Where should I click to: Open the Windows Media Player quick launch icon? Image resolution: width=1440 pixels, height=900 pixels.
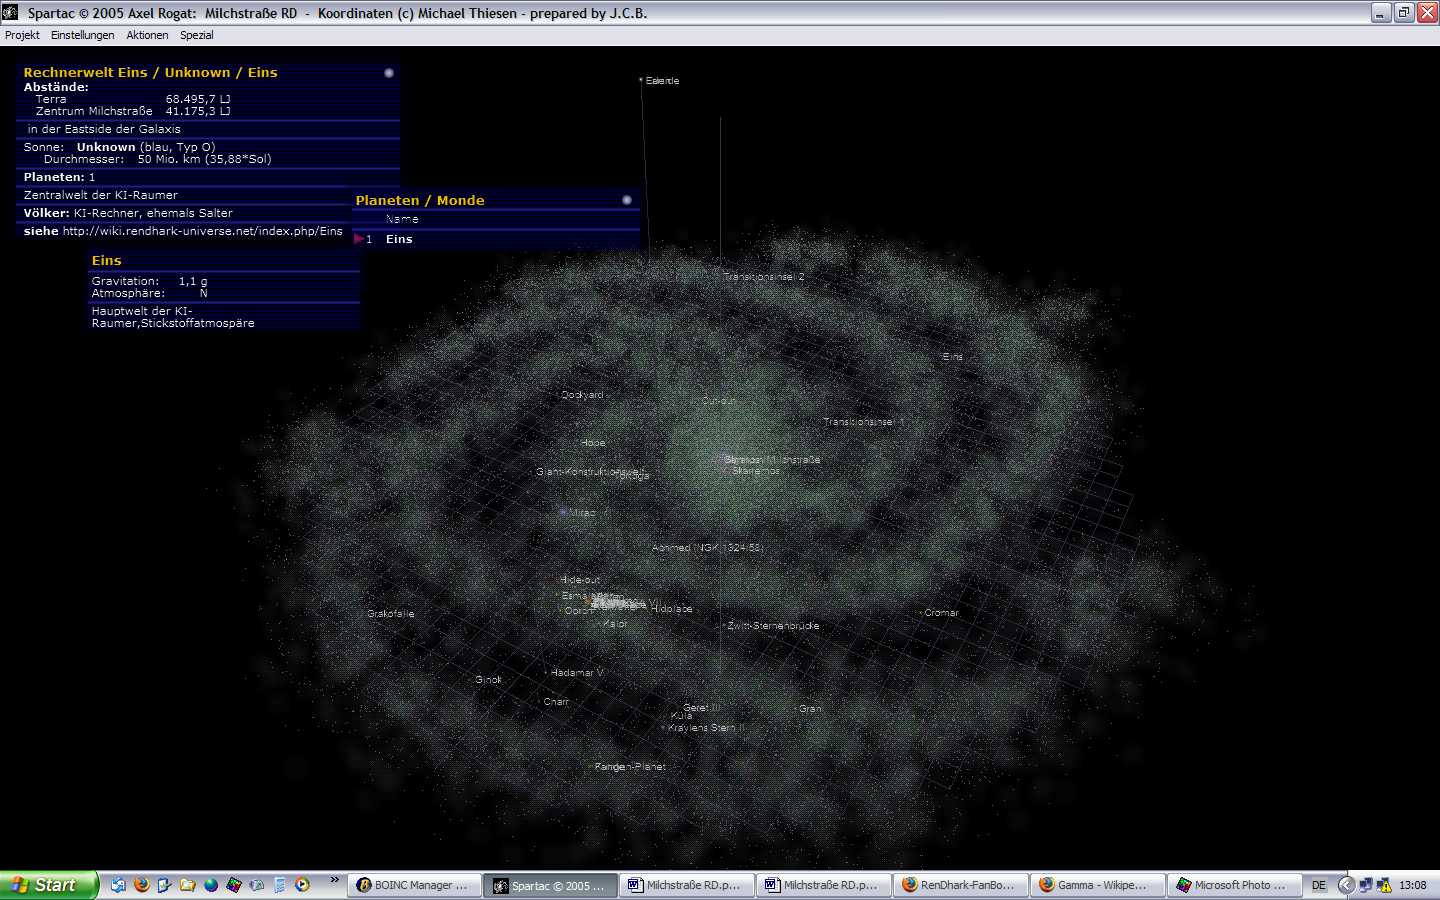point(302,885)
